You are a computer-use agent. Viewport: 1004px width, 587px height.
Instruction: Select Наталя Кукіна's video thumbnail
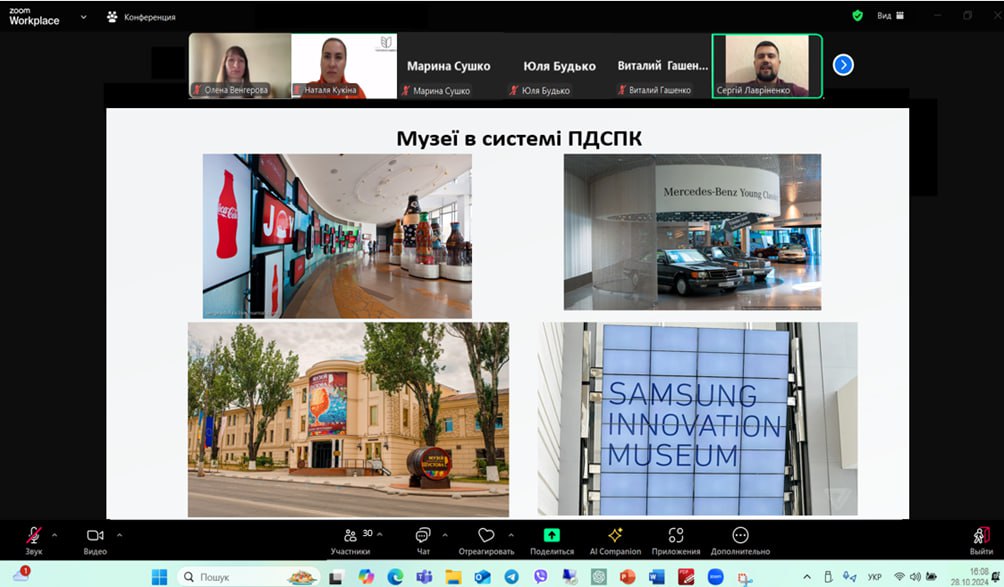[x=344, y=66]
